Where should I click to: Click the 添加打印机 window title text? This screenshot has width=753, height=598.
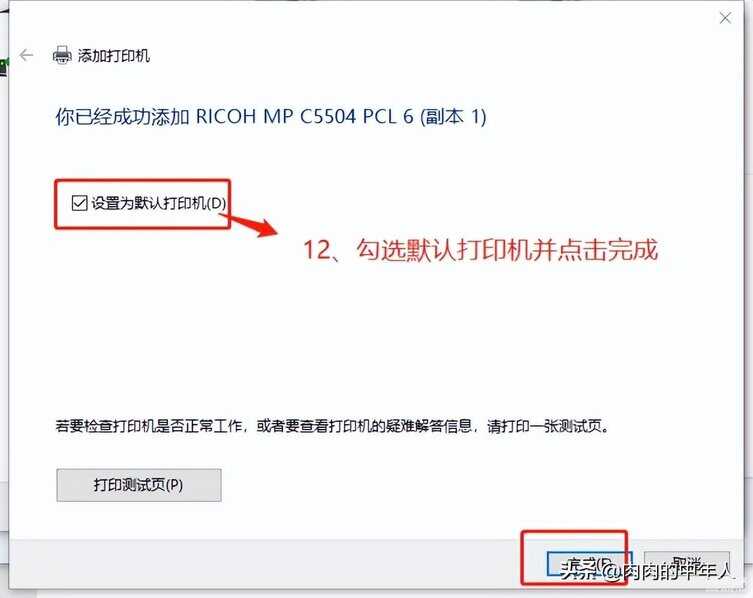pyautogui.click(x=114, y=56)
